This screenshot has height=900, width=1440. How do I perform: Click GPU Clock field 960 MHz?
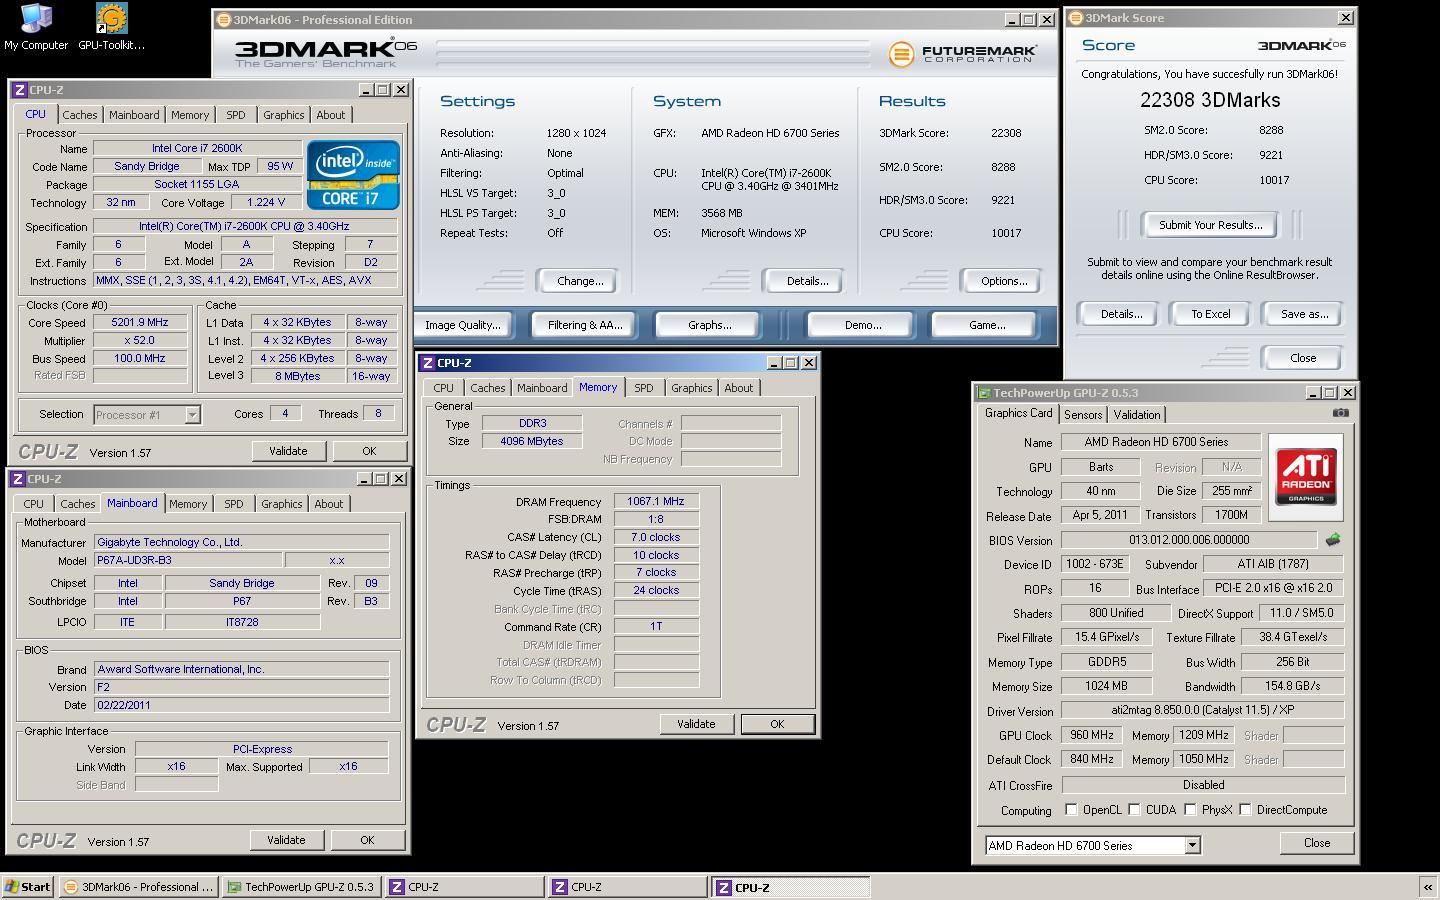[x=1092, y=735]
